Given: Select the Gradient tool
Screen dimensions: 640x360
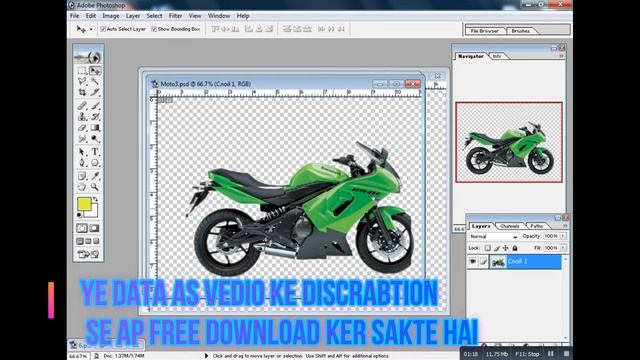Looking at the screenshot, I should [x=95, y=128].
